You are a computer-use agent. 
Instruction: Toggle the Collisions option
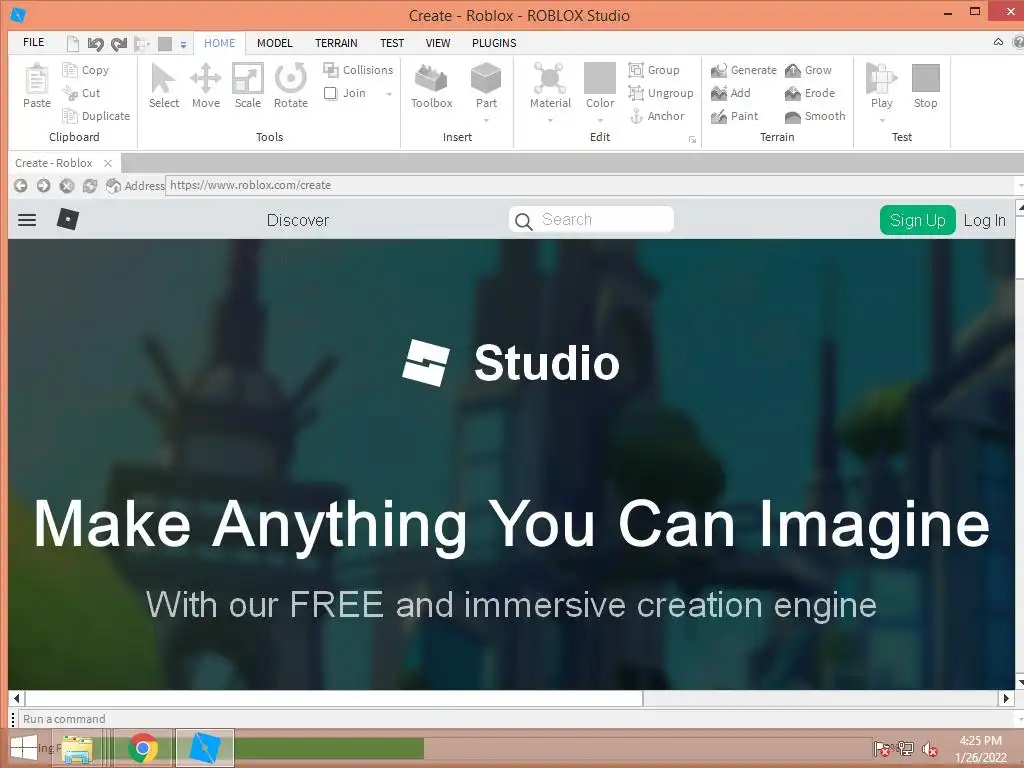pyautogui.click(x=358, y=70)
